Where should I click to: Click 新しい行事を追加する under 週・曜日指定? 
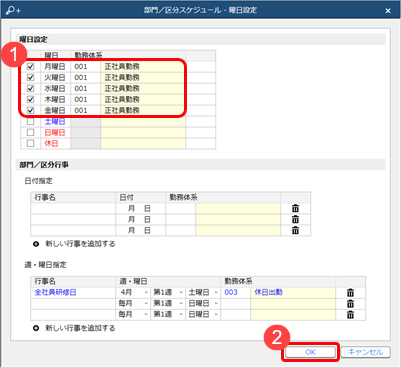(x=80, y=328)
